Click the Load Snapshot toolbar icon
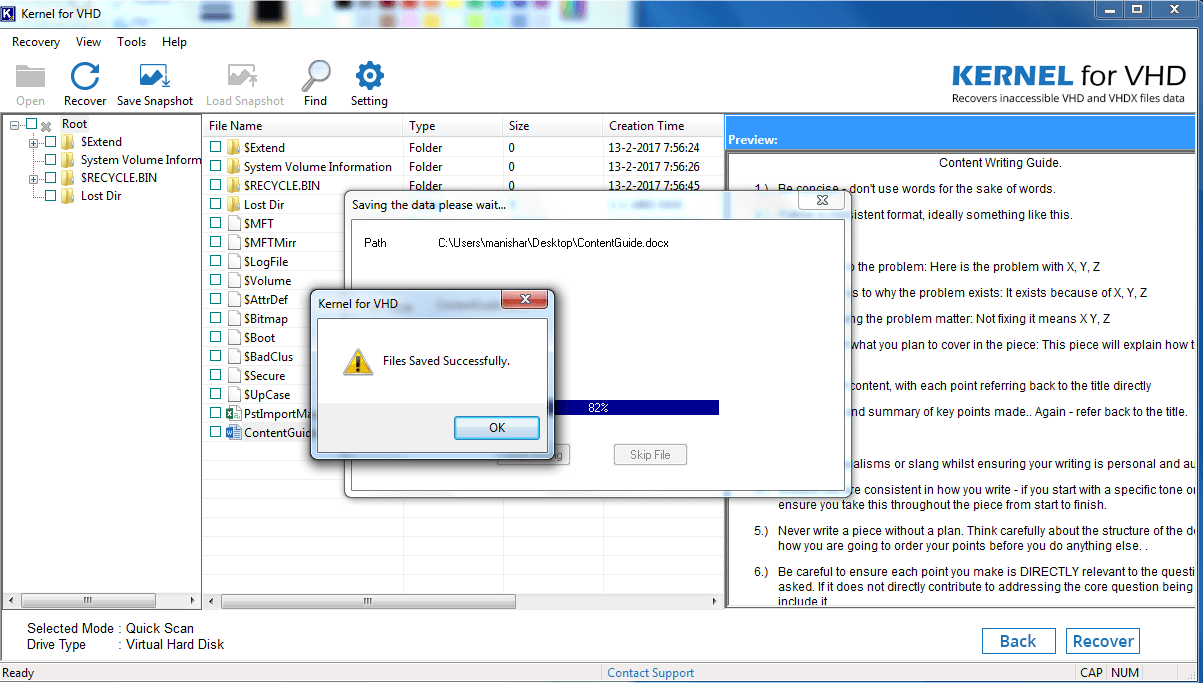 pyautogui.click(x=244, y=77)
